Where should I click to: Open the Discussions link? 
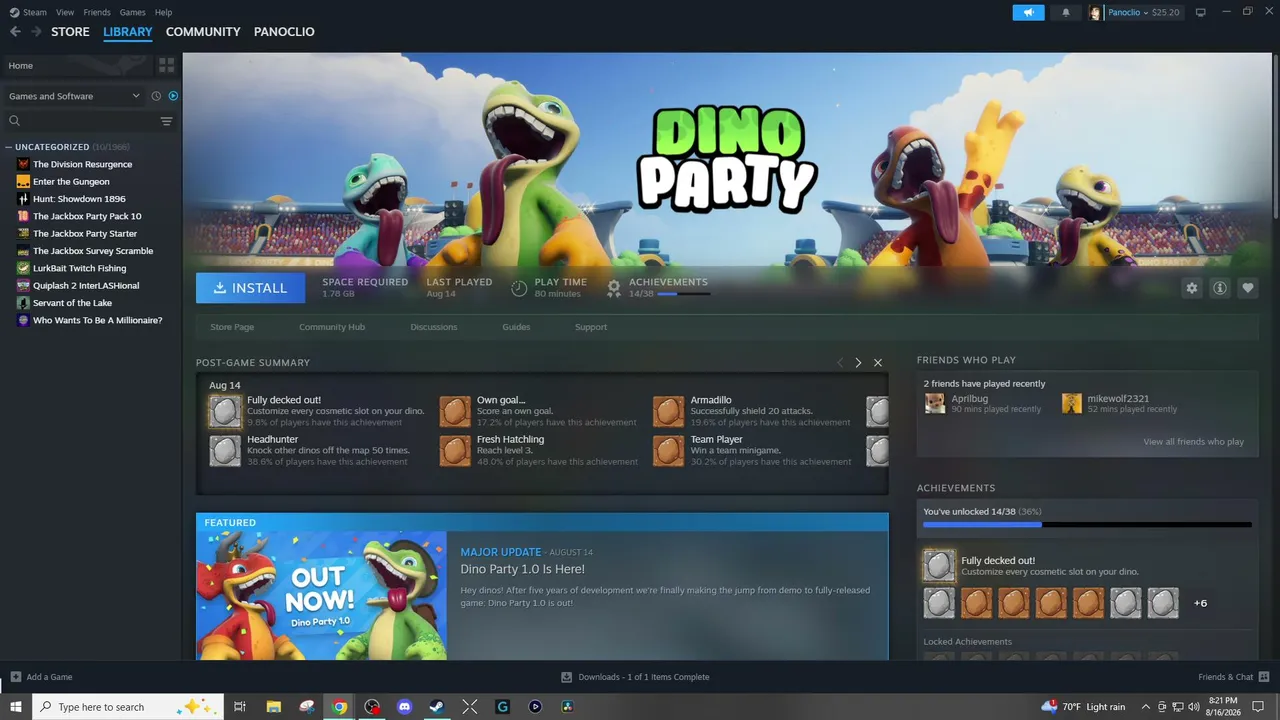coord(434,327)
